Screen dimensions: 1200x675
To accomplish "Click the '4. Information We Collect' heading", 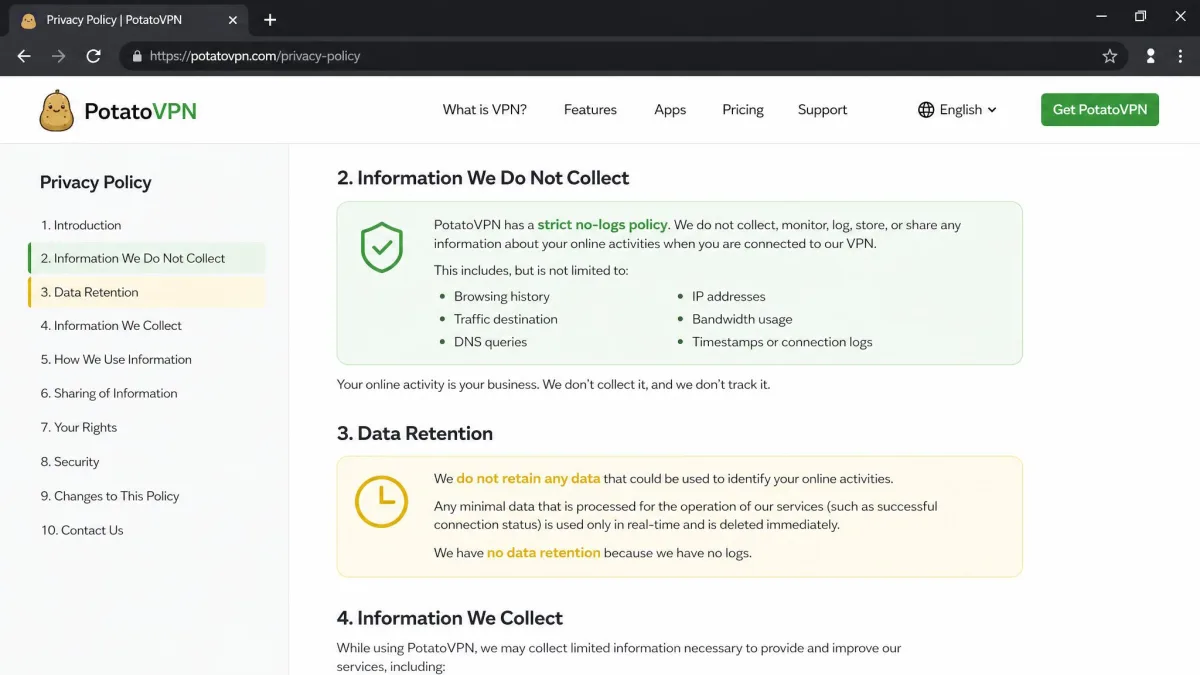I will click(450, 618).
